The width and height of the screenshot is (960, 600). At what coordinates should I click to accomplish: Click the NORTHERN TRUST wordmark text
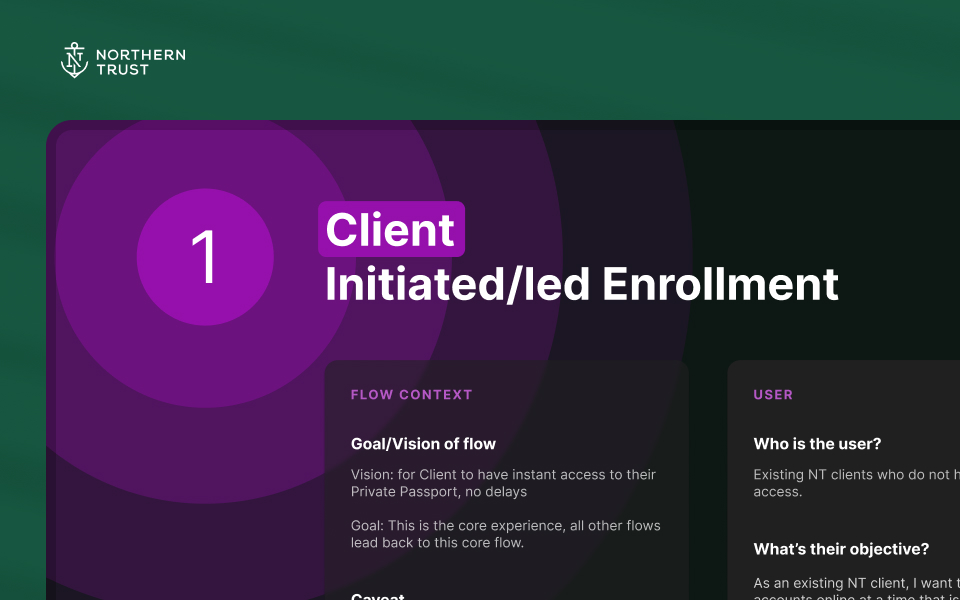140,62
